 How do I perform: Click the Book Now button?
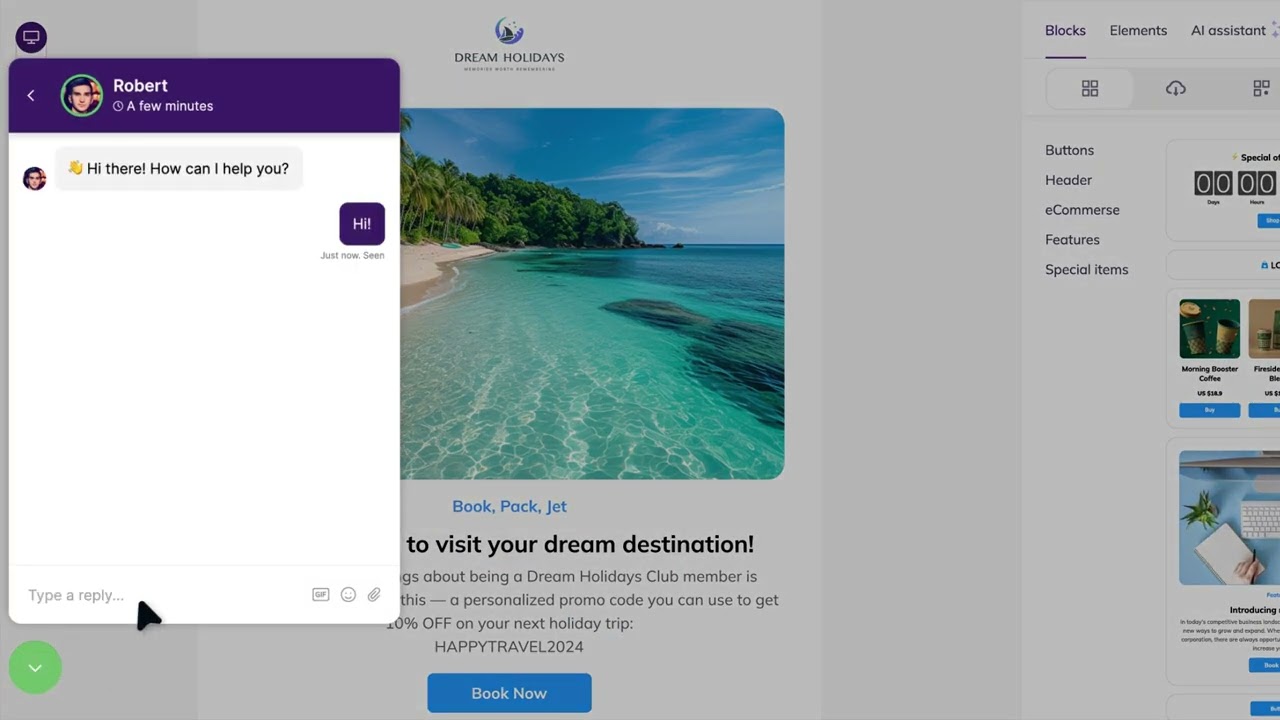[x=509, y=693]
